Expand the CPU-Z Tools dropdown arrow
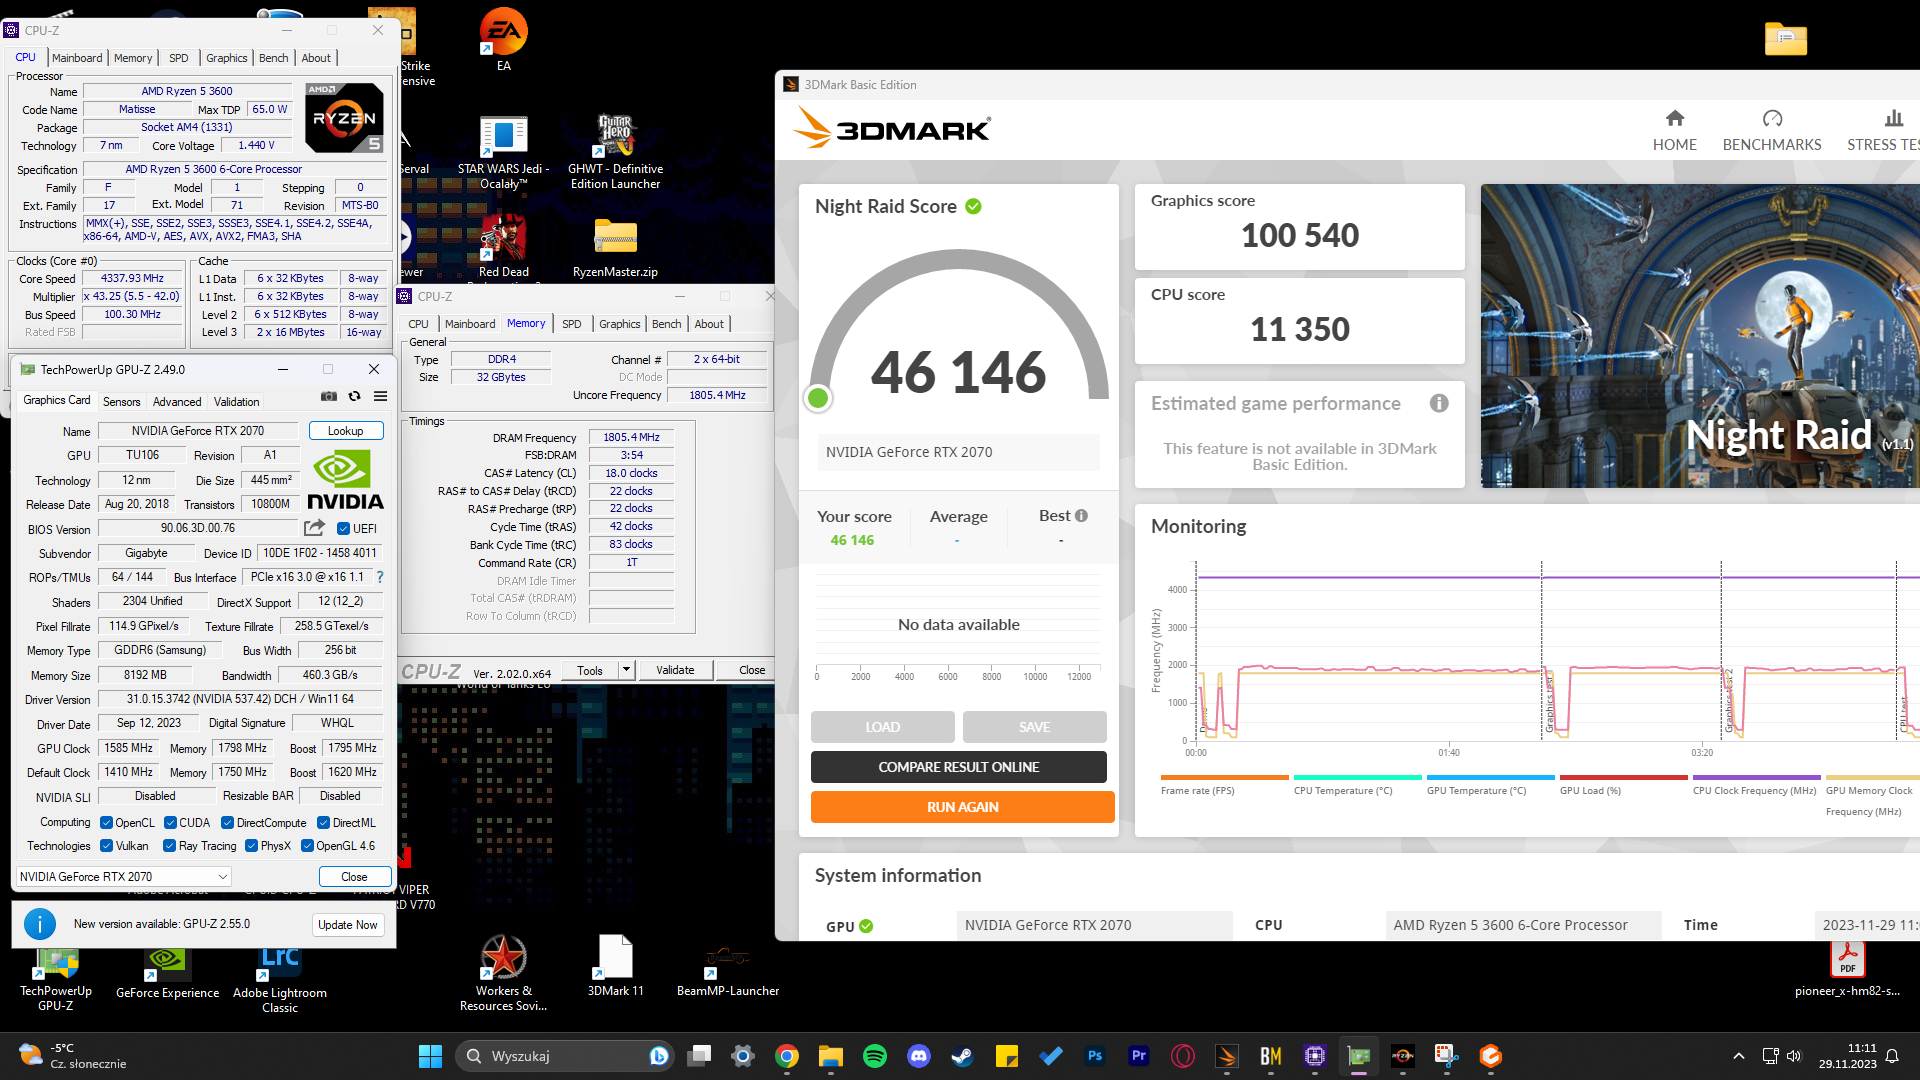 pos(627,670)
